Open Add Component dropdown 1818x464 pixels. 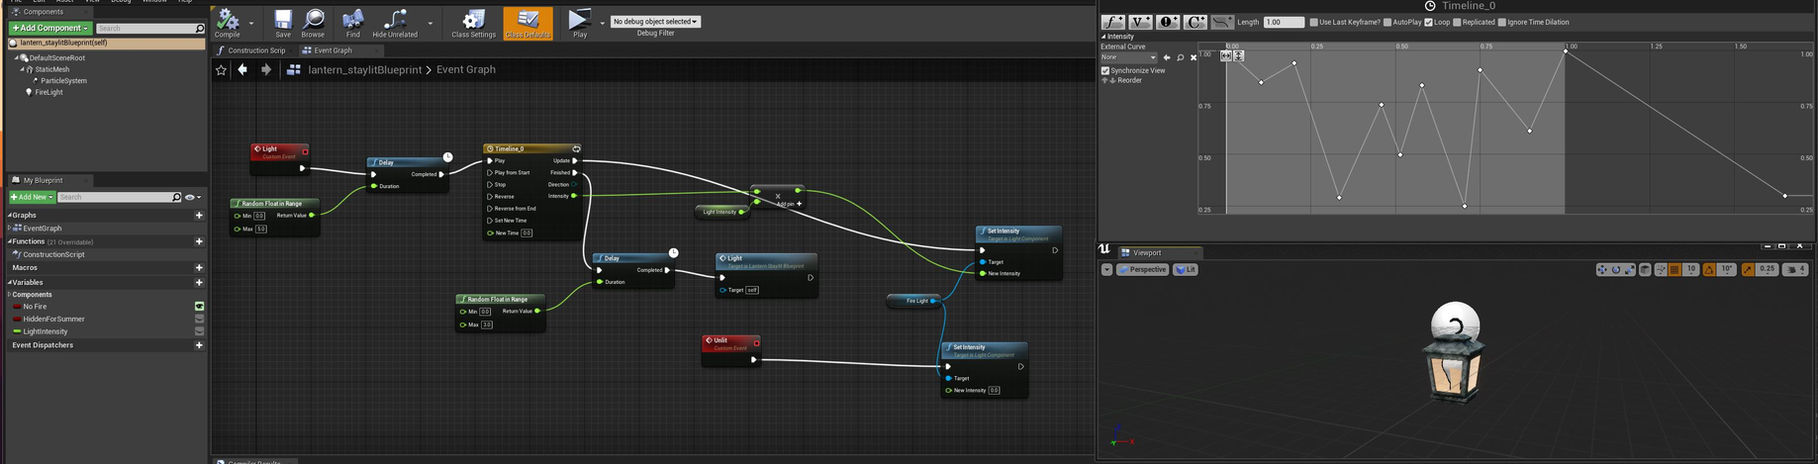coord(51,28)
